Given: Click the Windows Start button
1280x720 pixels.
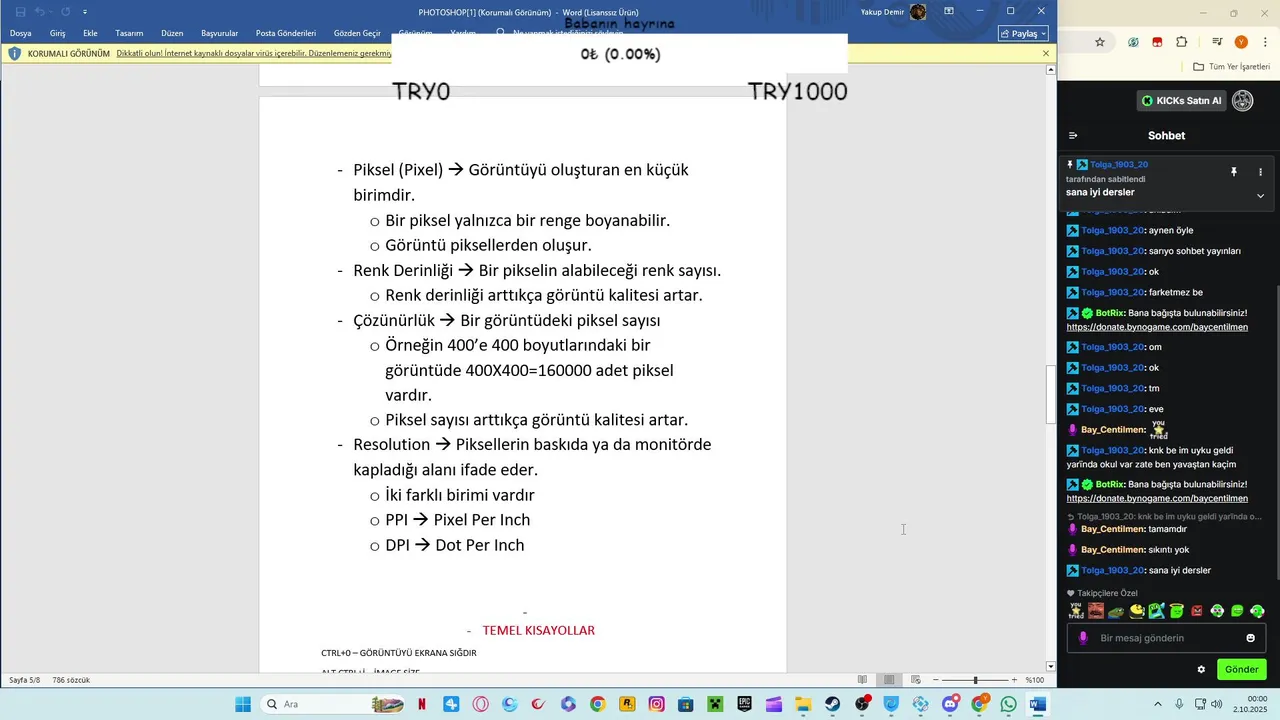Looking at the screenshot, I should (x=243, y=704).
